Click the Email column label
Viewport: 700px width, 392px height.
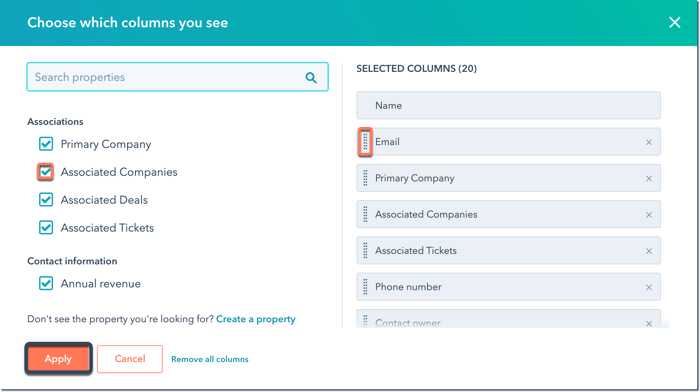point(387,142)
